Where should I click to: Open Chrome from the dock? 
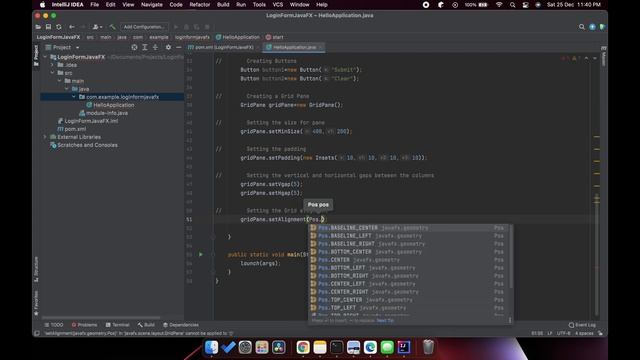303,347
